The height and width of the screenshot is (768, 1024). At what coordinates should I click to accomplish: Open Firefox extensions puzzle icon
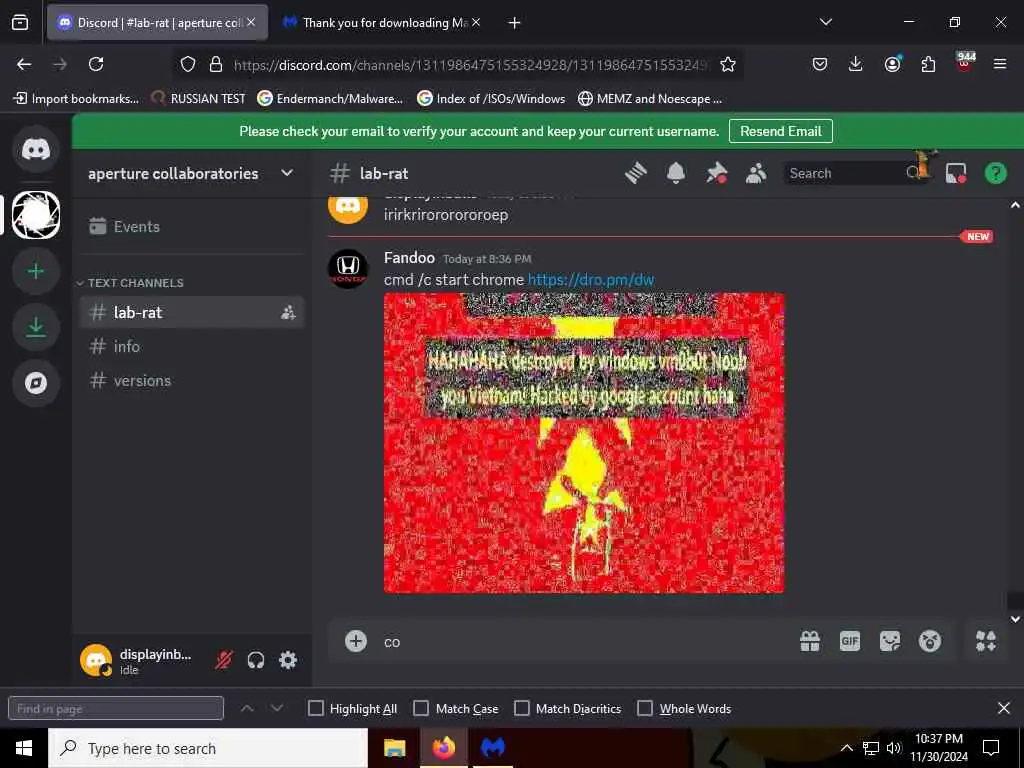[928, 64]
